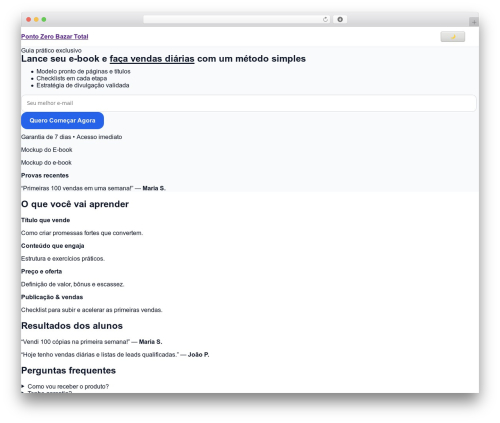
Task: Click the 'Guia prático exclusivo' label
Action: [x=51, y=50]
